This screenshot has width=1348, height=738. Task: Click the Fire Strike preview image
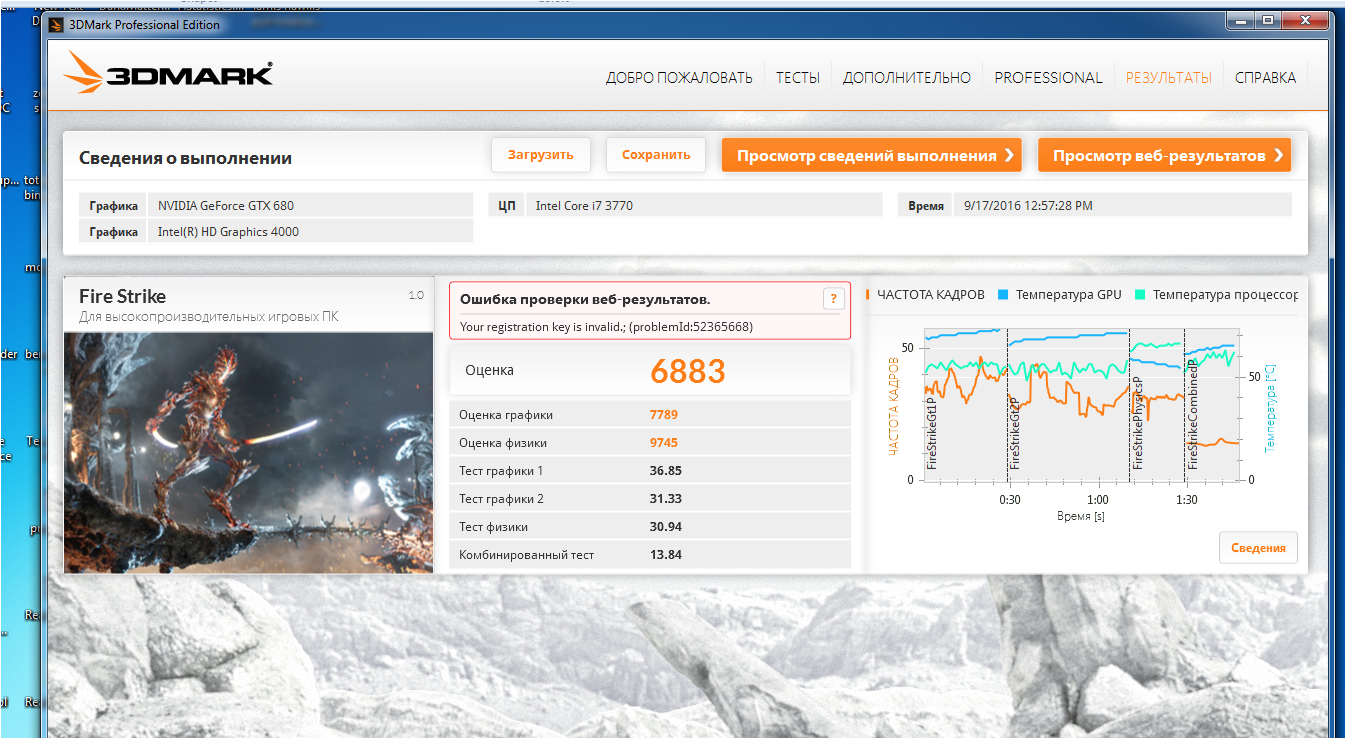click(x=248, y=452)
